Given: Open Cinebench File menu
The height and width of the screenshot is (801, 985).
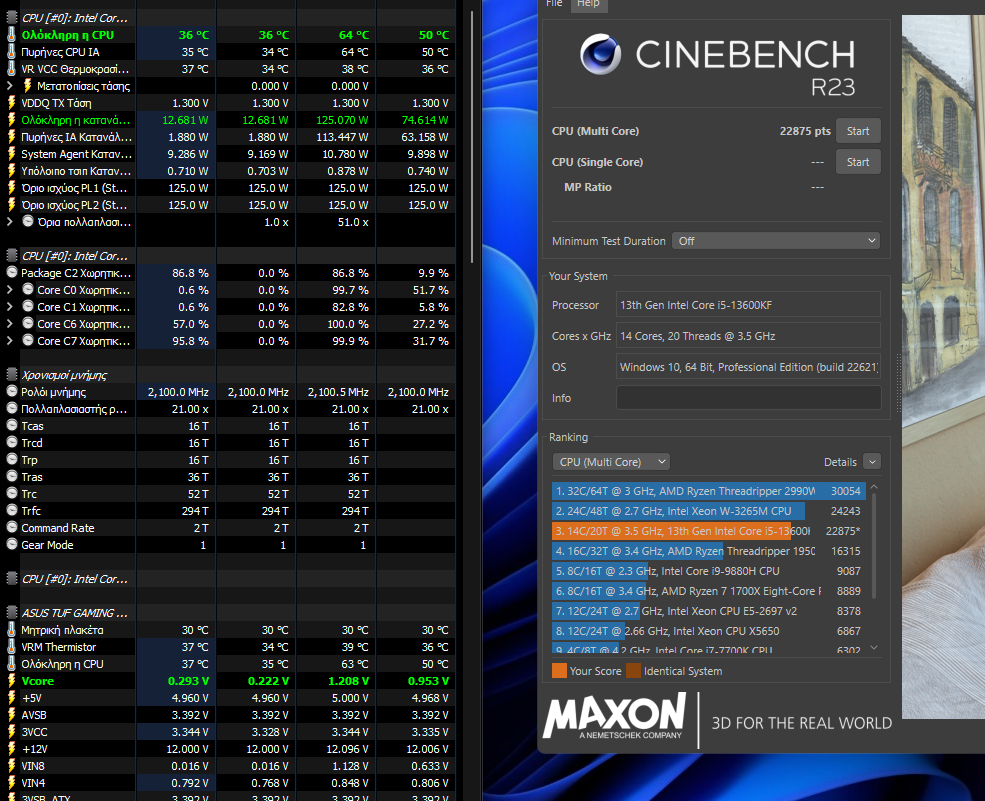Looking at the screenshot, I should click(554, 4).
